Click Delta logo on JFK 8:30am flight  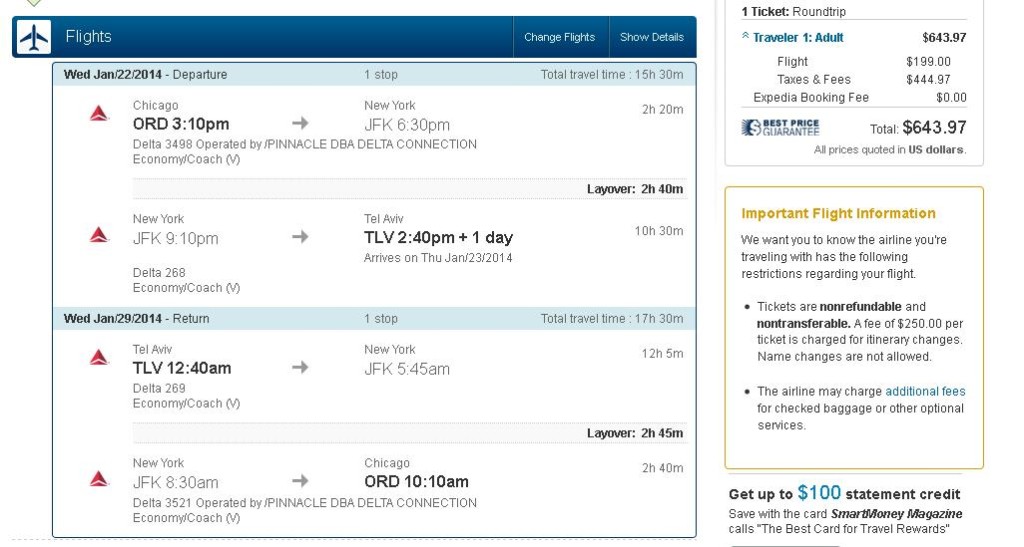pos(98,479)
